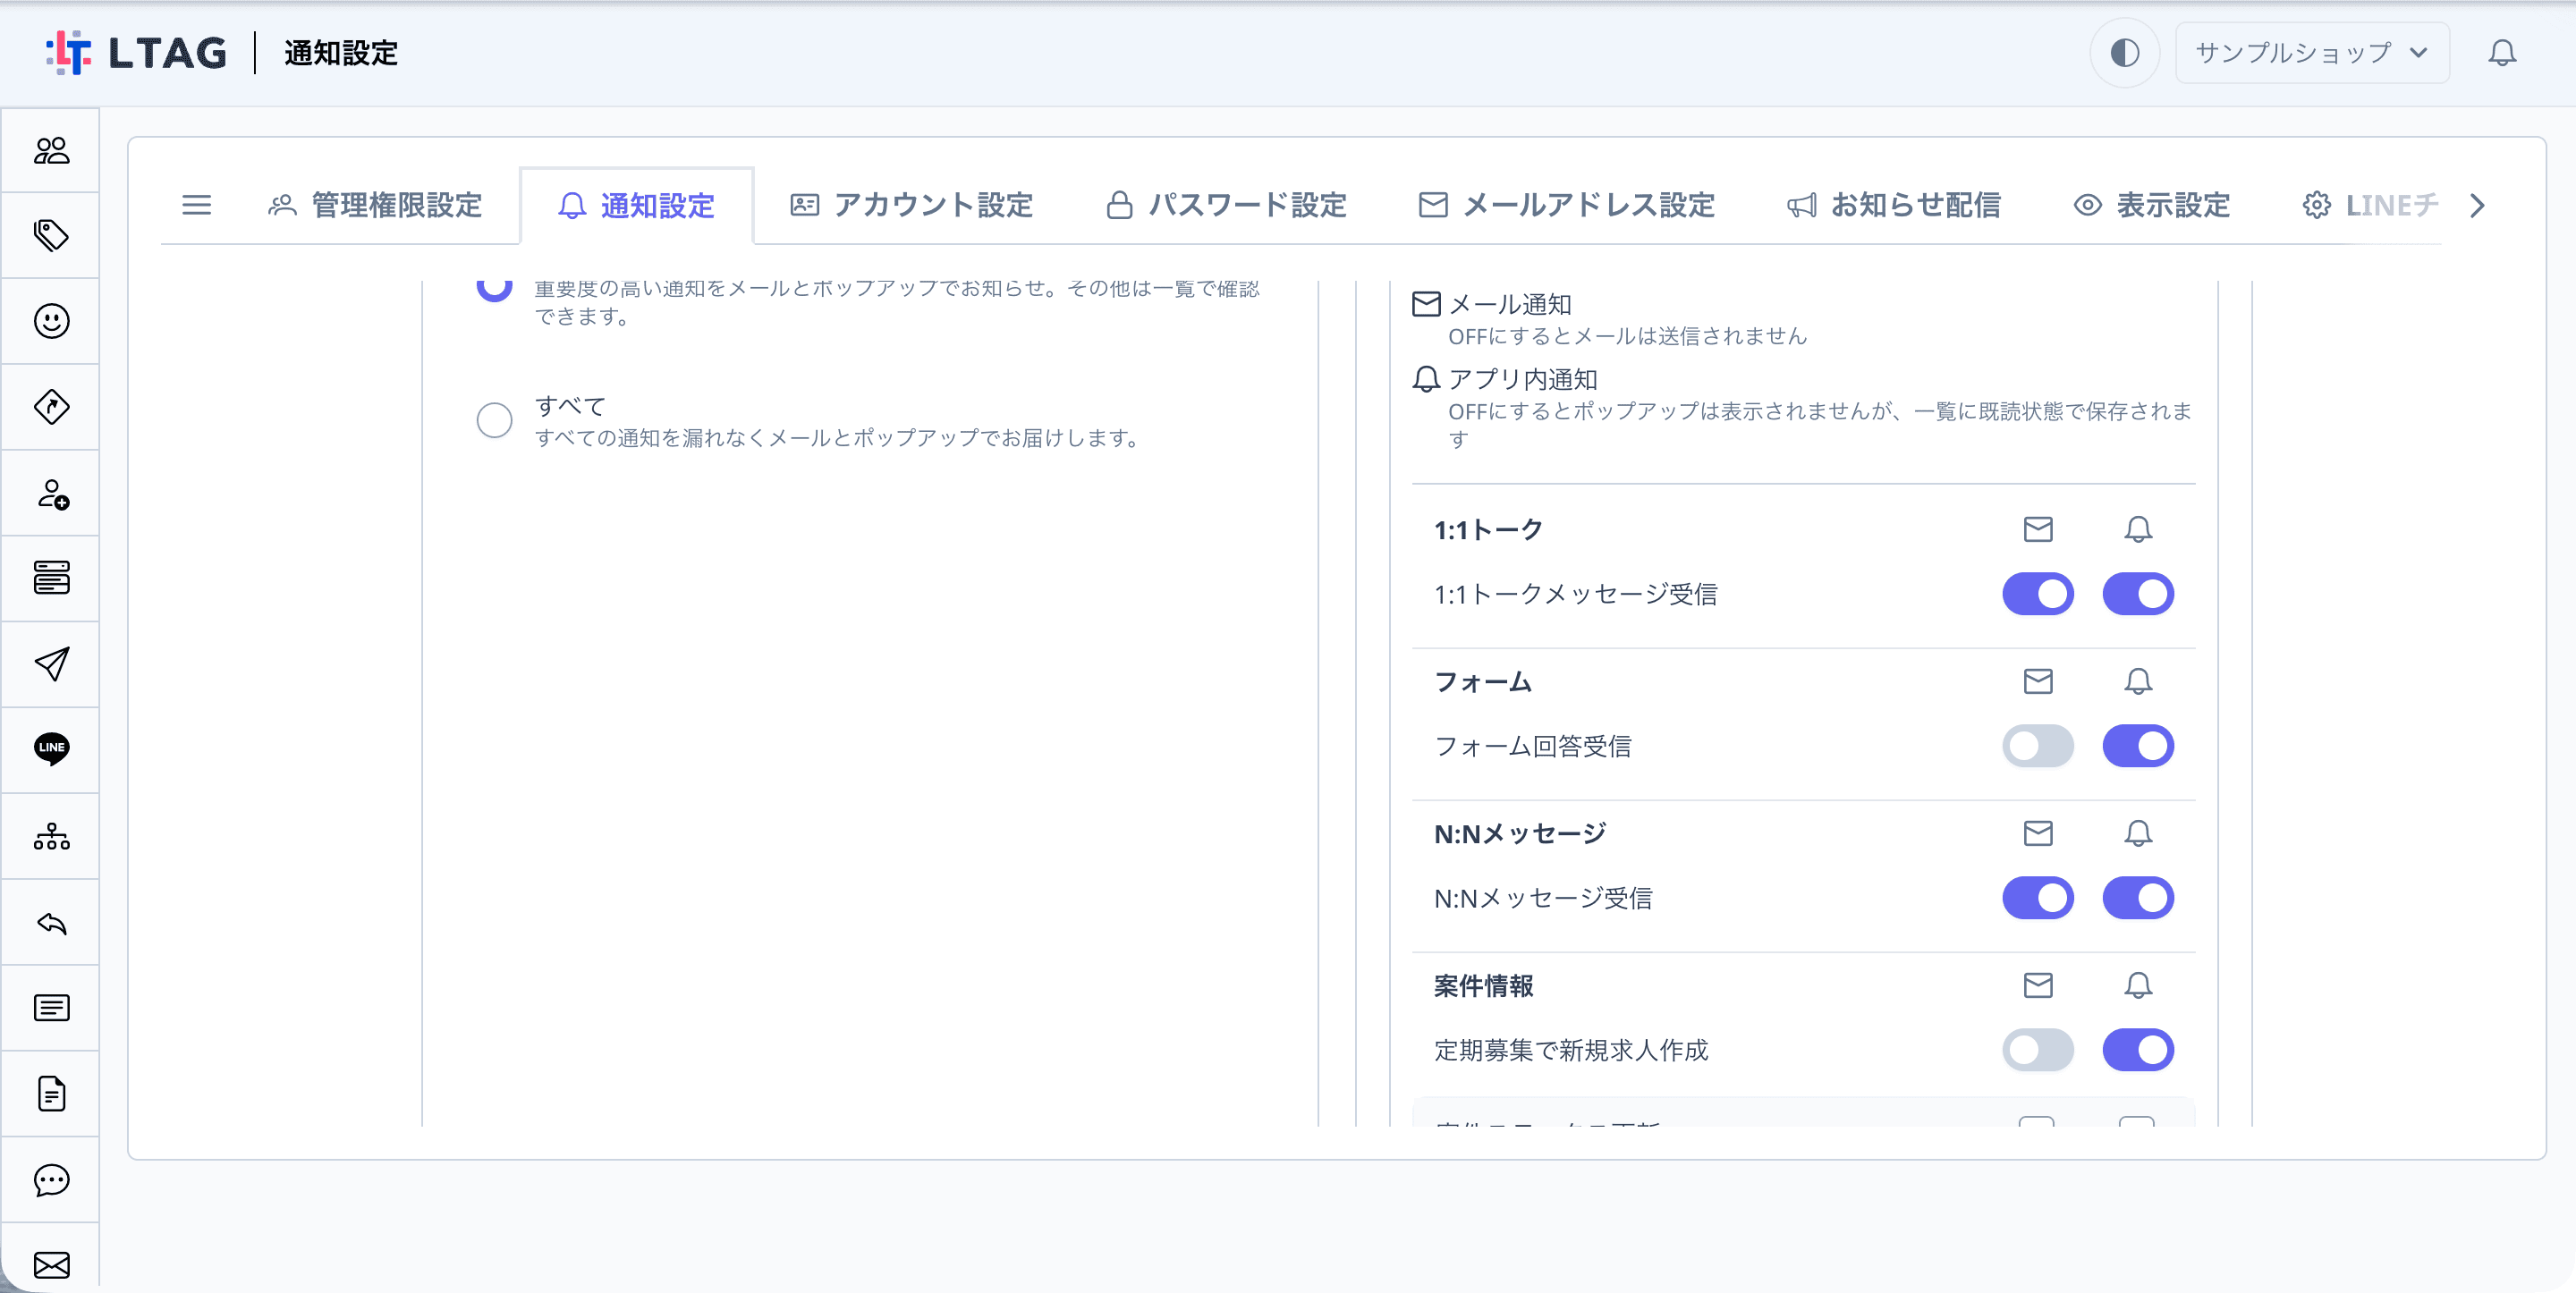The width and height of the screenshot is (2576, 1293).
Task: Toggle in-app notice for フォーム回答受信
Action: [x=2138, y=746]
